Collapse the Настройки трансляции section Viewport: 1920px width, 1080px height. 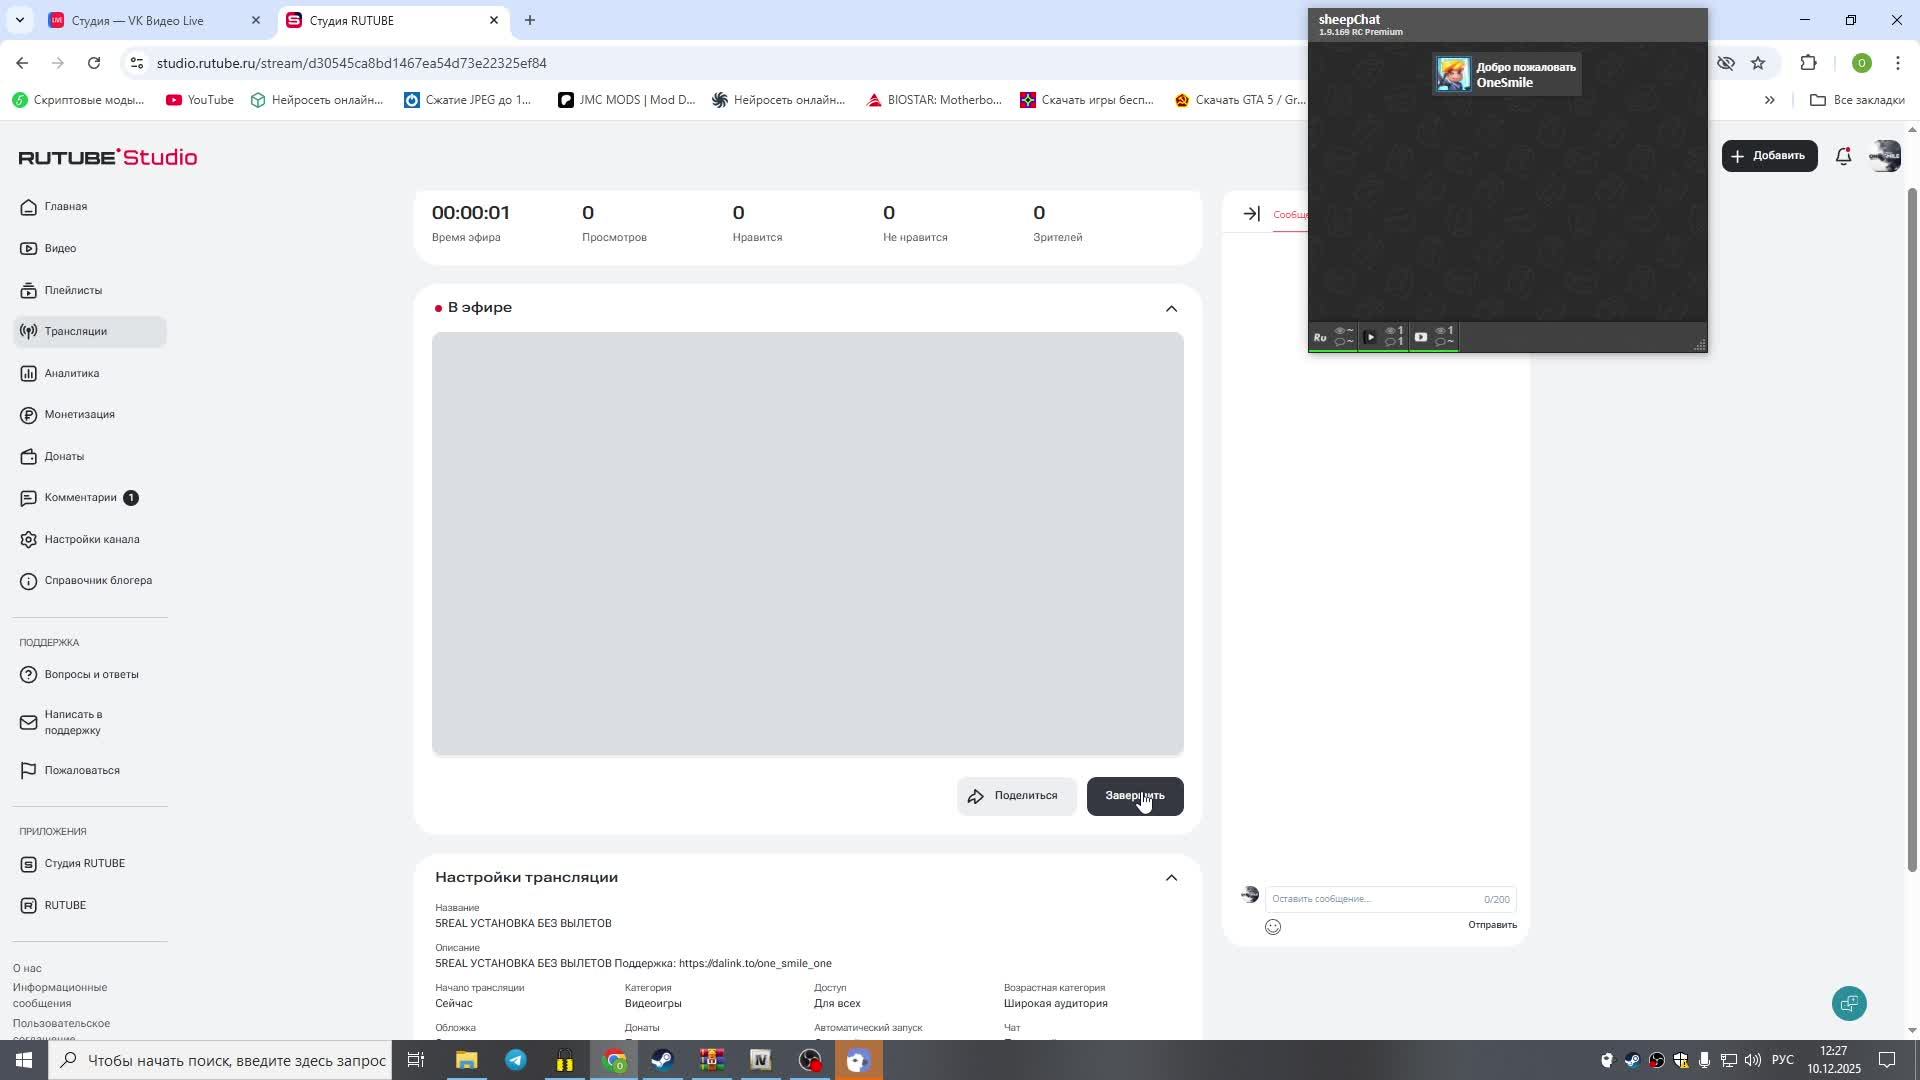click(1171, 878)
